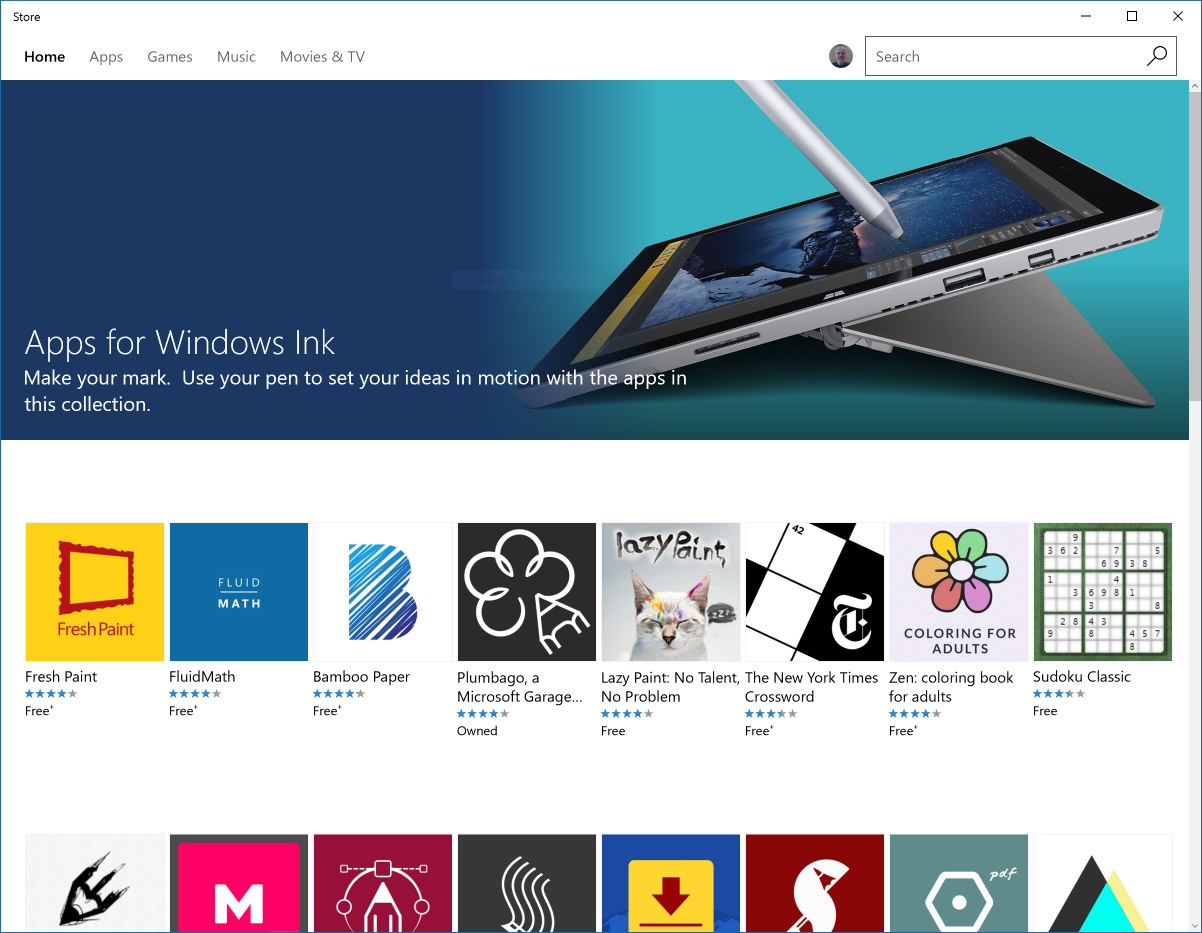Switch to the Apps tab
The width and height of the screenshot is (1202, 933).
106,57
